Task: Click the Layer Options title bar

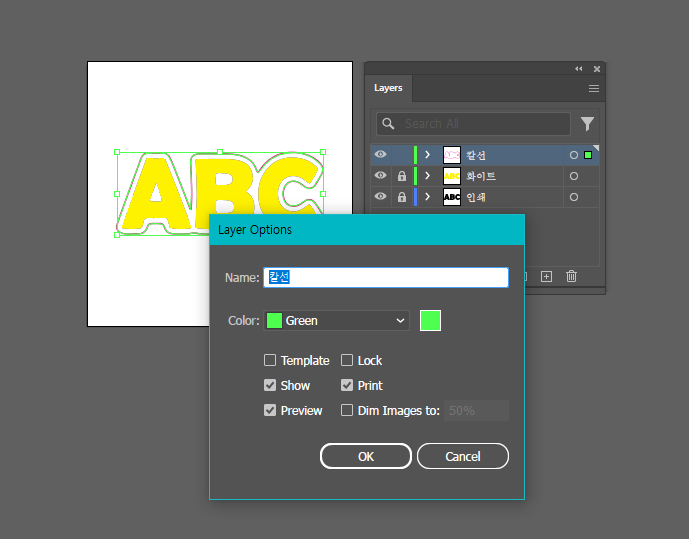Action: tap(367, 230)
